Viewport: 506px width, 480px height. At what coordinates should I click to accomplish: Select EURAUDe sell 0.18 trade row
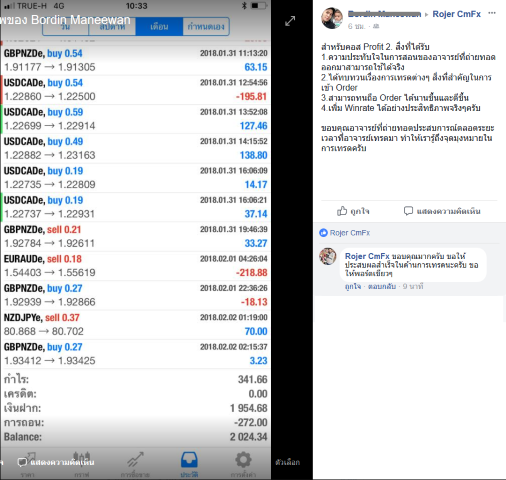(135, 266)
